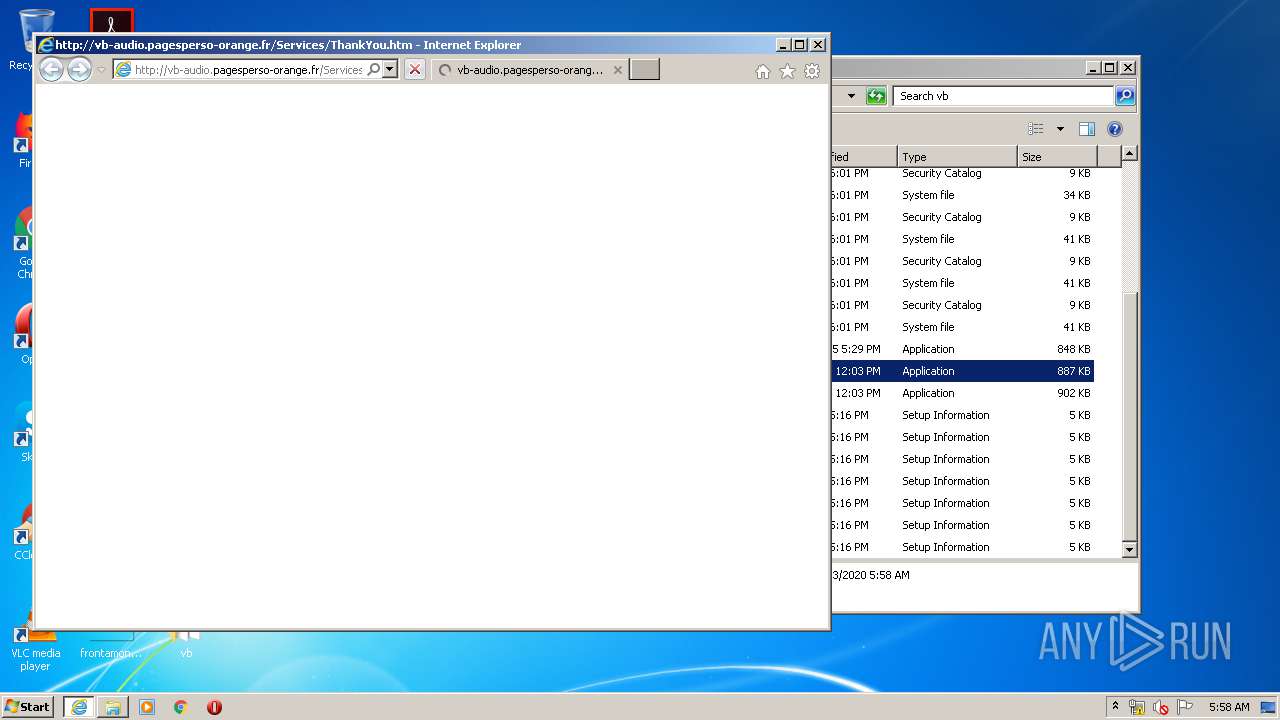Screen dimensions: 1280x720
Task: Change the Explorer view icon
Action: coord(1036,129)
